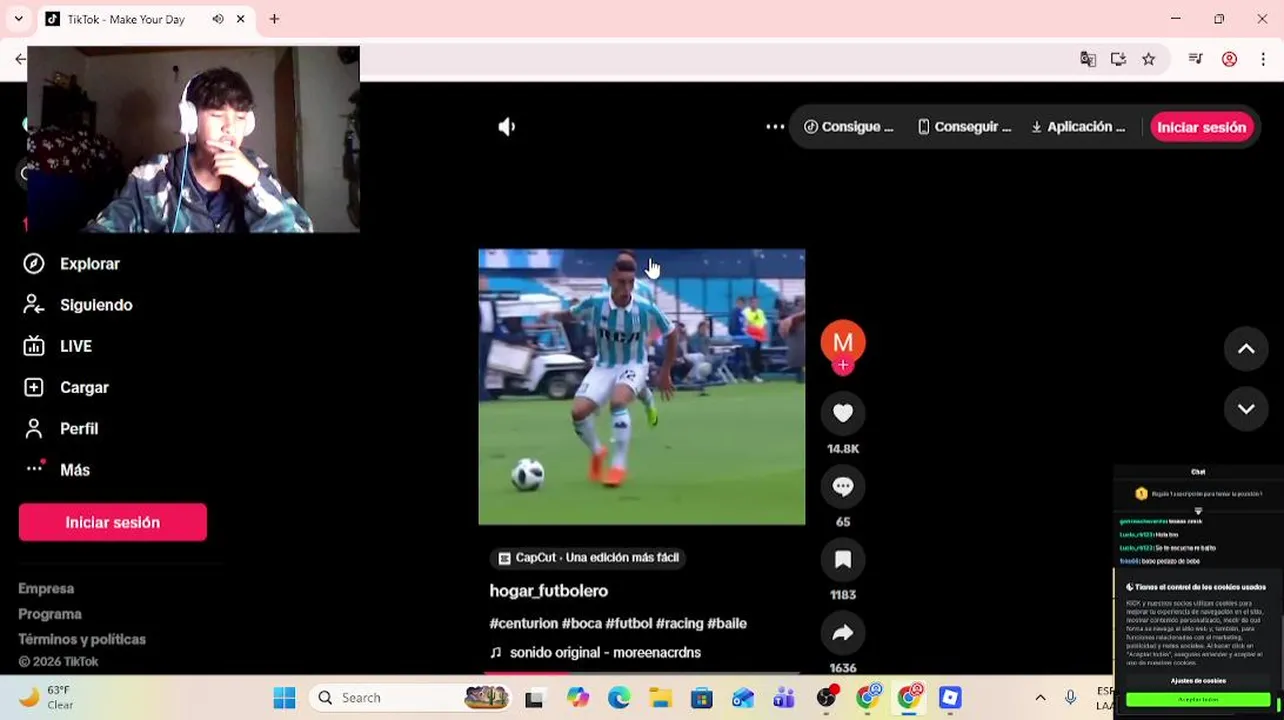Viewport: 1284px width, 720px height.
Task: Open Microsoft Edge from taskbar
Action: [x=619, y=698]
